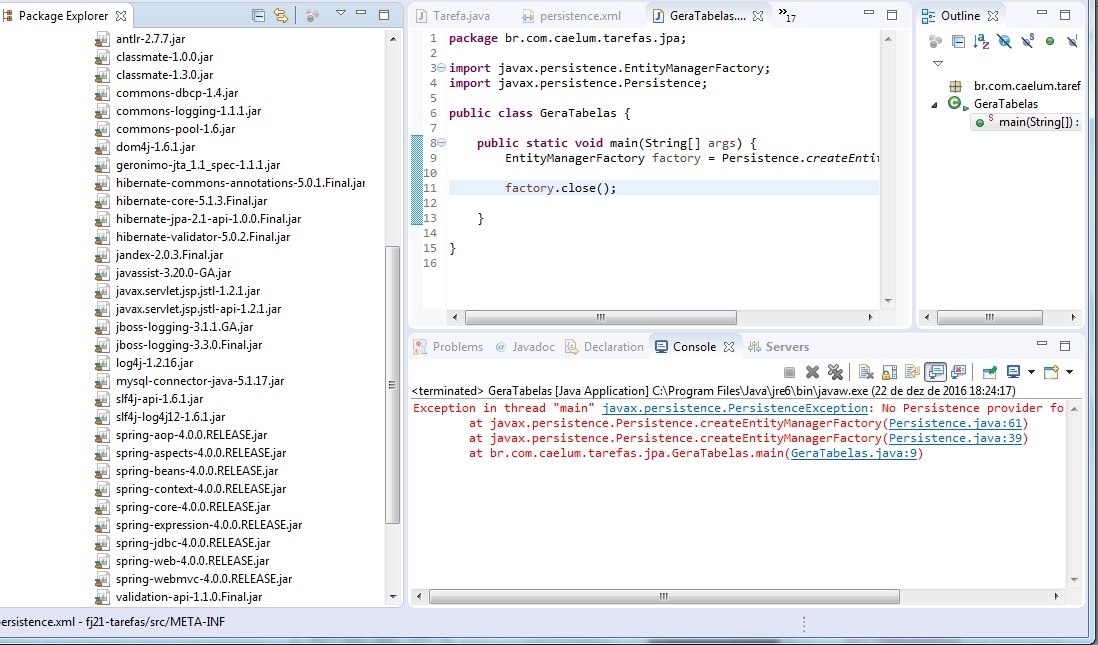Remove the terminated launch from Console

pos(812,372)
